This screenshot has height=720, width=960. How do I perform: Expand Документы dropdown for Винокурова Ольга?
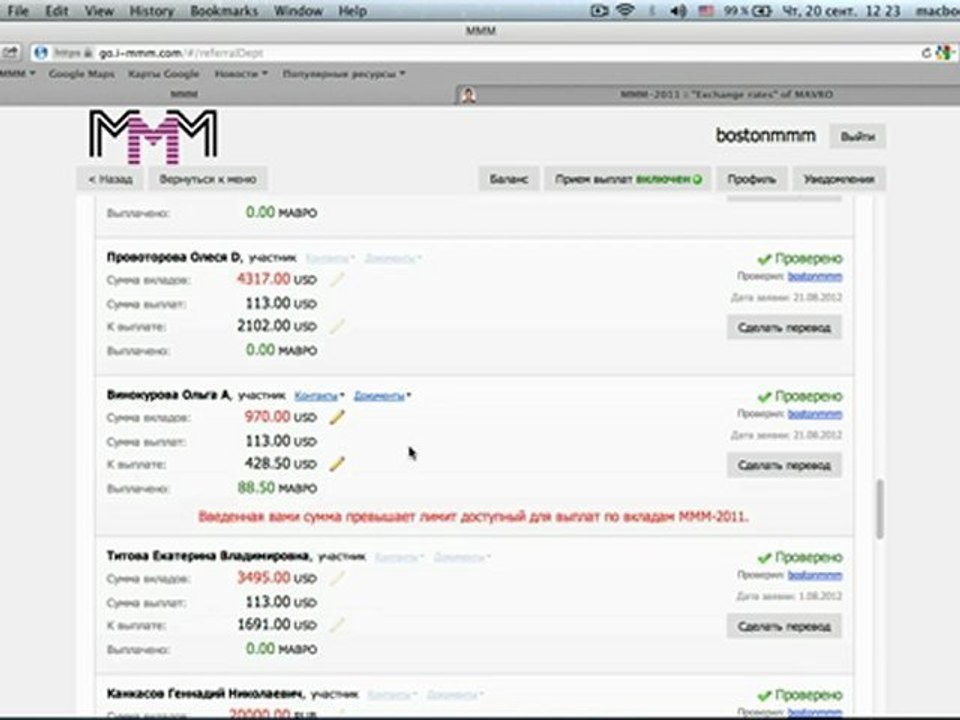pos(382,396)
